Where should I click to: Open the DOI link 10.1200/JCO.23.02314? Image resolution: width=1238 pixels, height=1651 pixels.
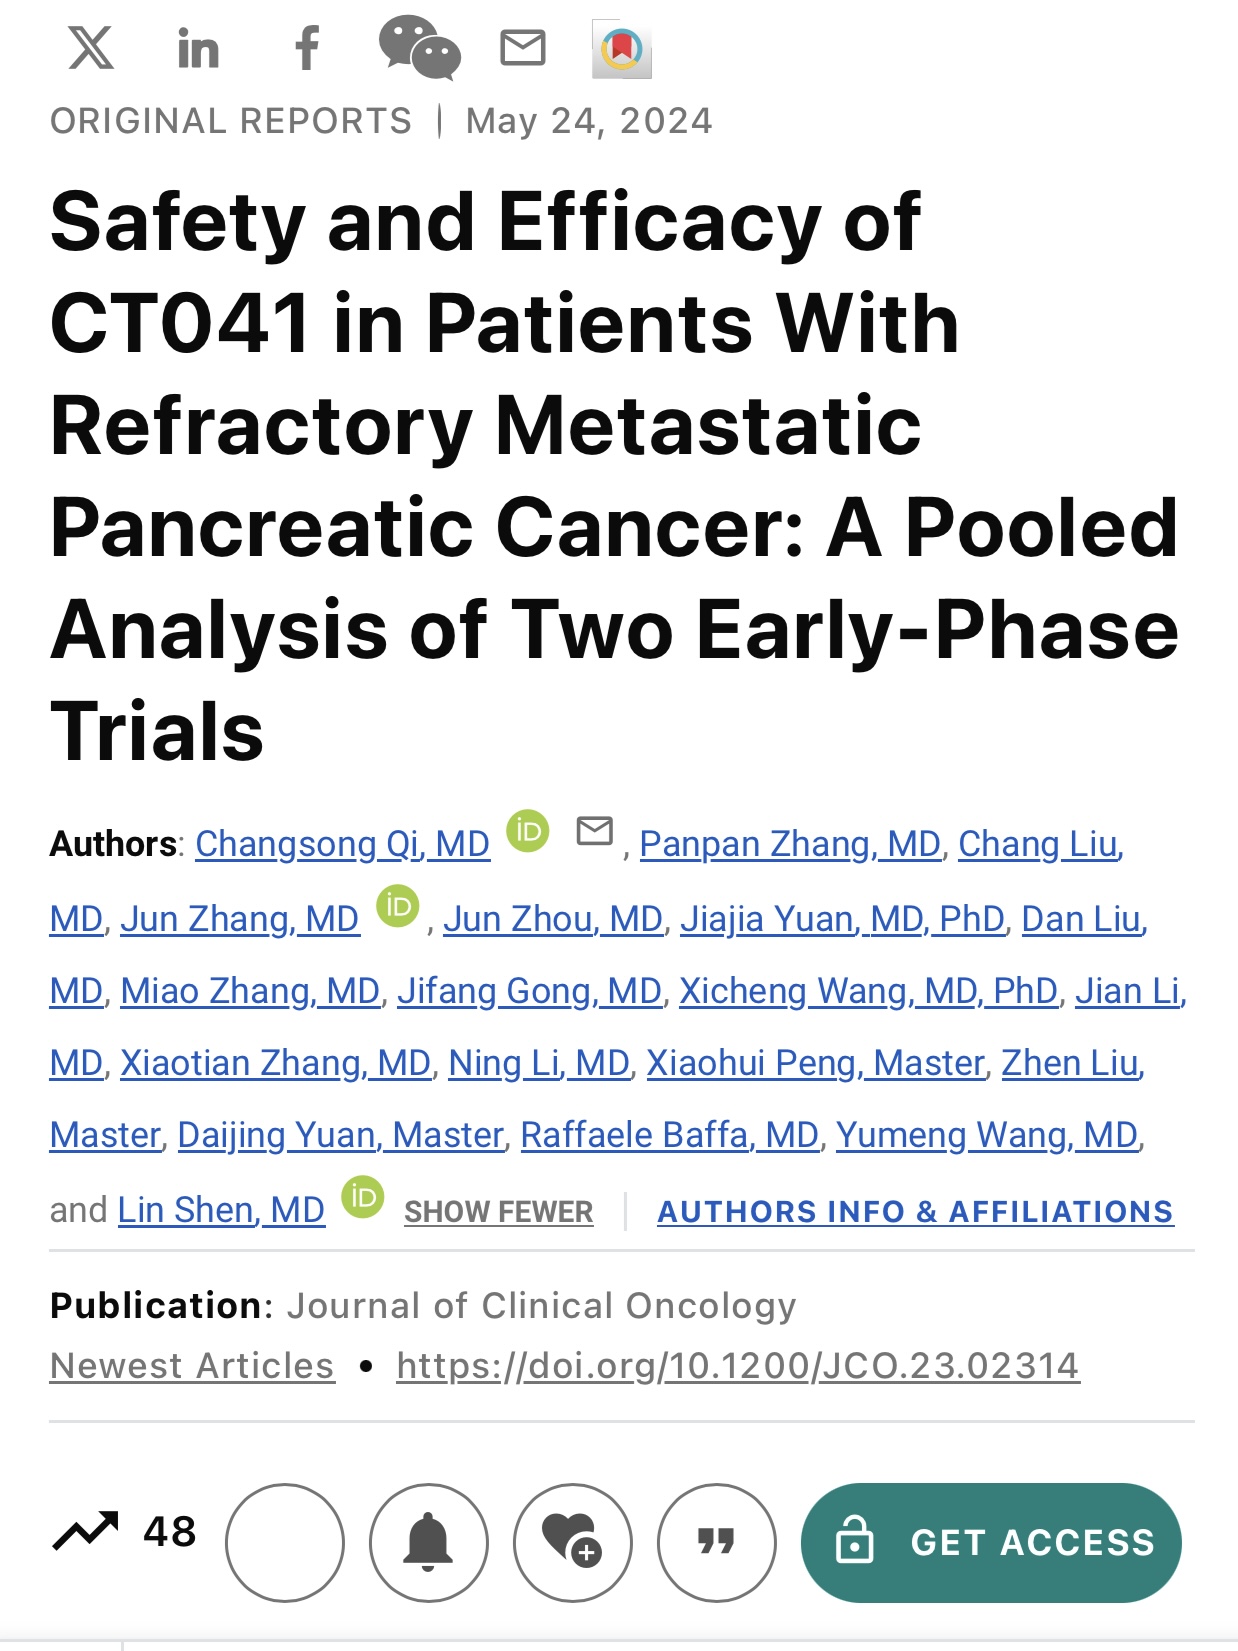pos(738,1365)
